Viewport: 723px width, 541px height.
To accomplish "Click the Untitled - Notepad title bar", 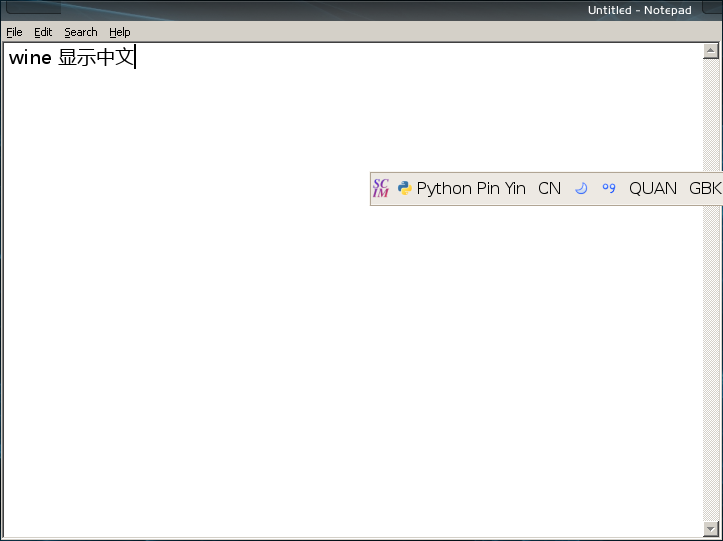I will coord(361,10).
